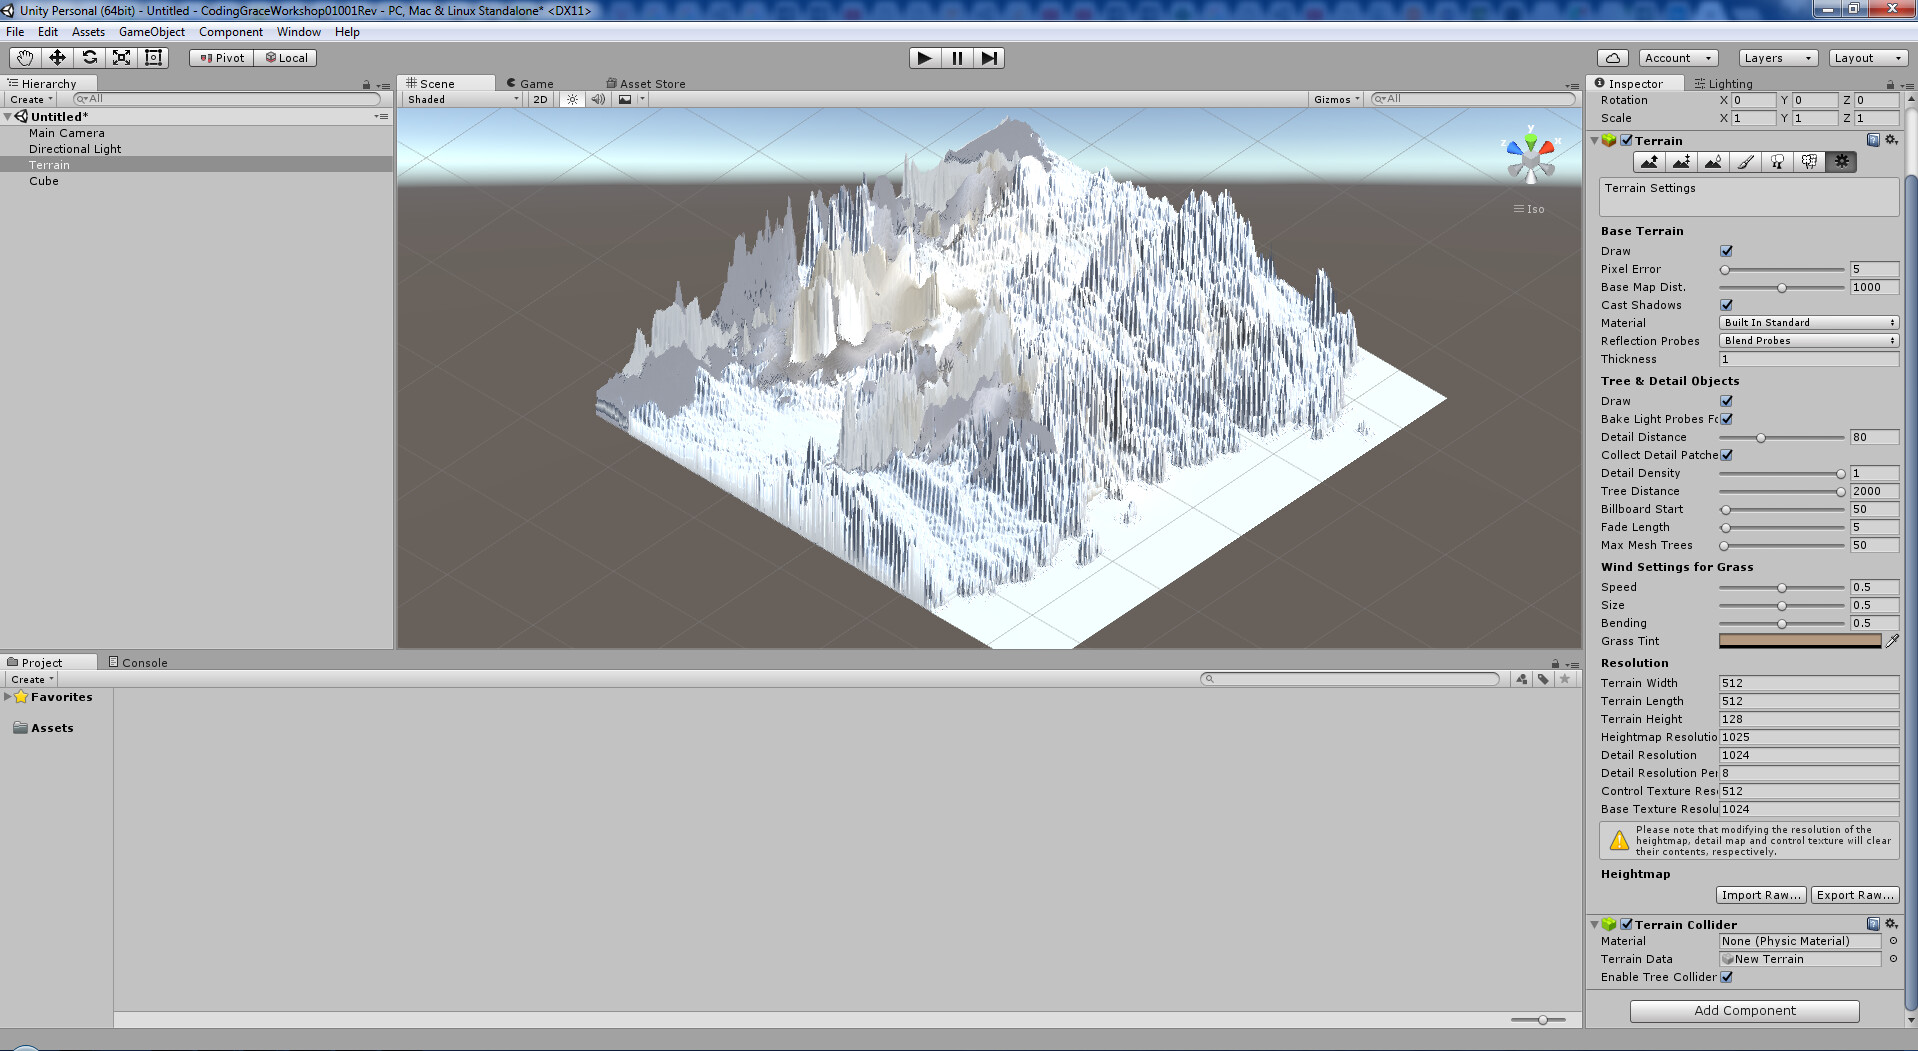This screenshot has width=1918, height=1051.
Task: Toggle the scene lighting sun icon
Action: (572, 99)
